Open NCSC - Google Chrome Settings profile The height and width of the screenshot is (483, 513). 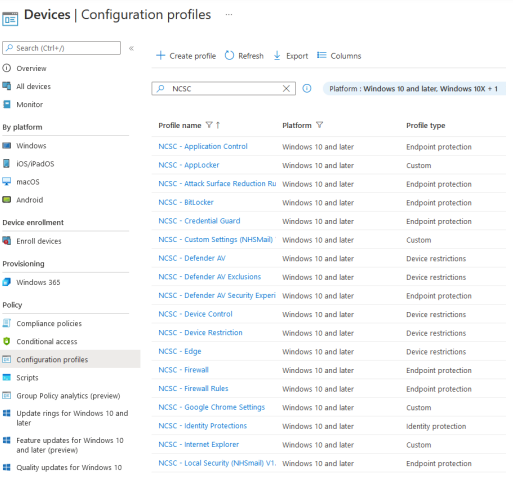pyautogui.click(x=212, y=407)
